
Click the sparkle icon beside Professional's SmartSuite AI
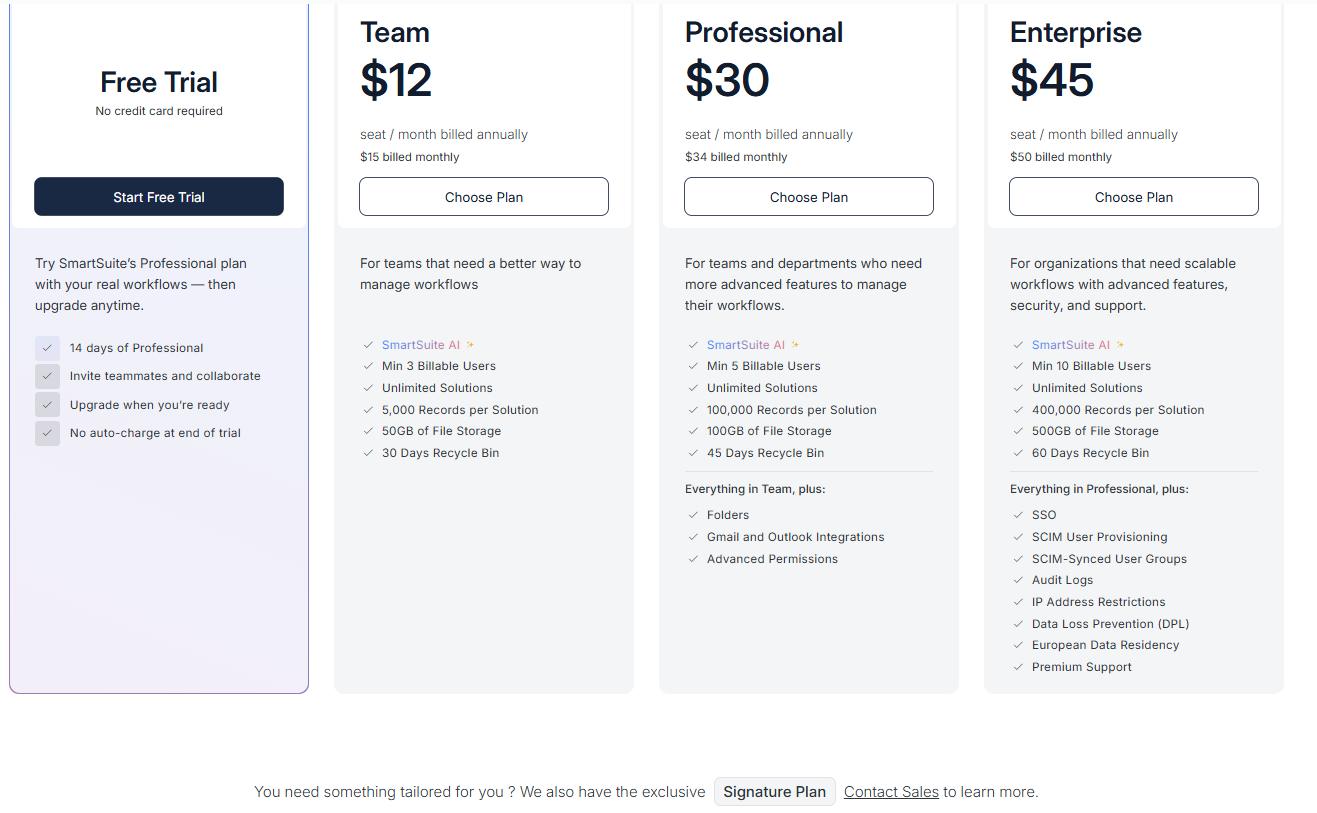click(x=795, y=345)
